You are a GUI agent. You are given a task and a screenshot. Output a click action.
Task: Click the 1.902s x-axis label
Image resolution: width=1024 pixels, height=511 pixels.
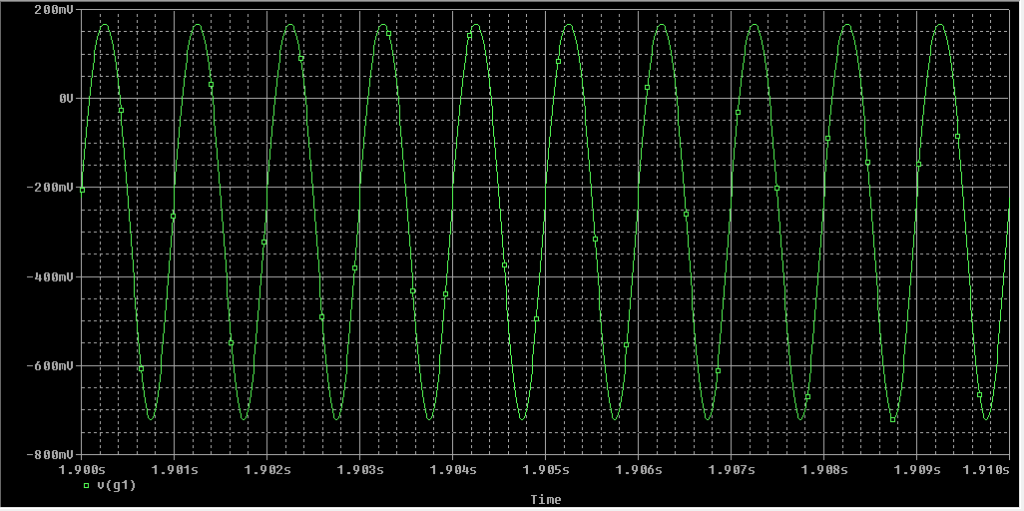click(267, 468)
